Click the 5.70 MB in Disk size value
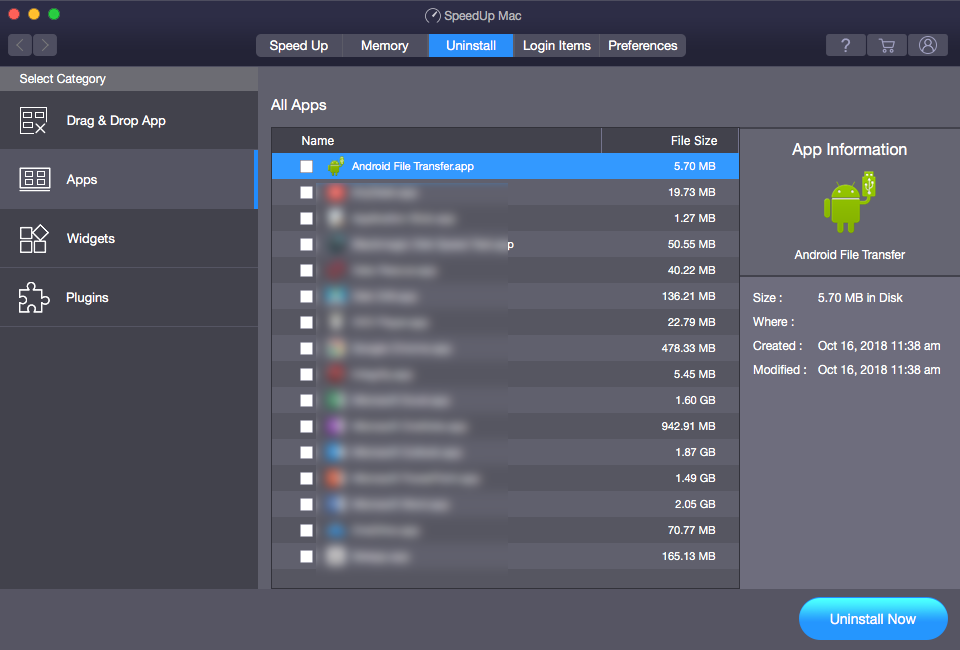The width and height of the screenshot is (960, 650). click(x=860, y=297)
